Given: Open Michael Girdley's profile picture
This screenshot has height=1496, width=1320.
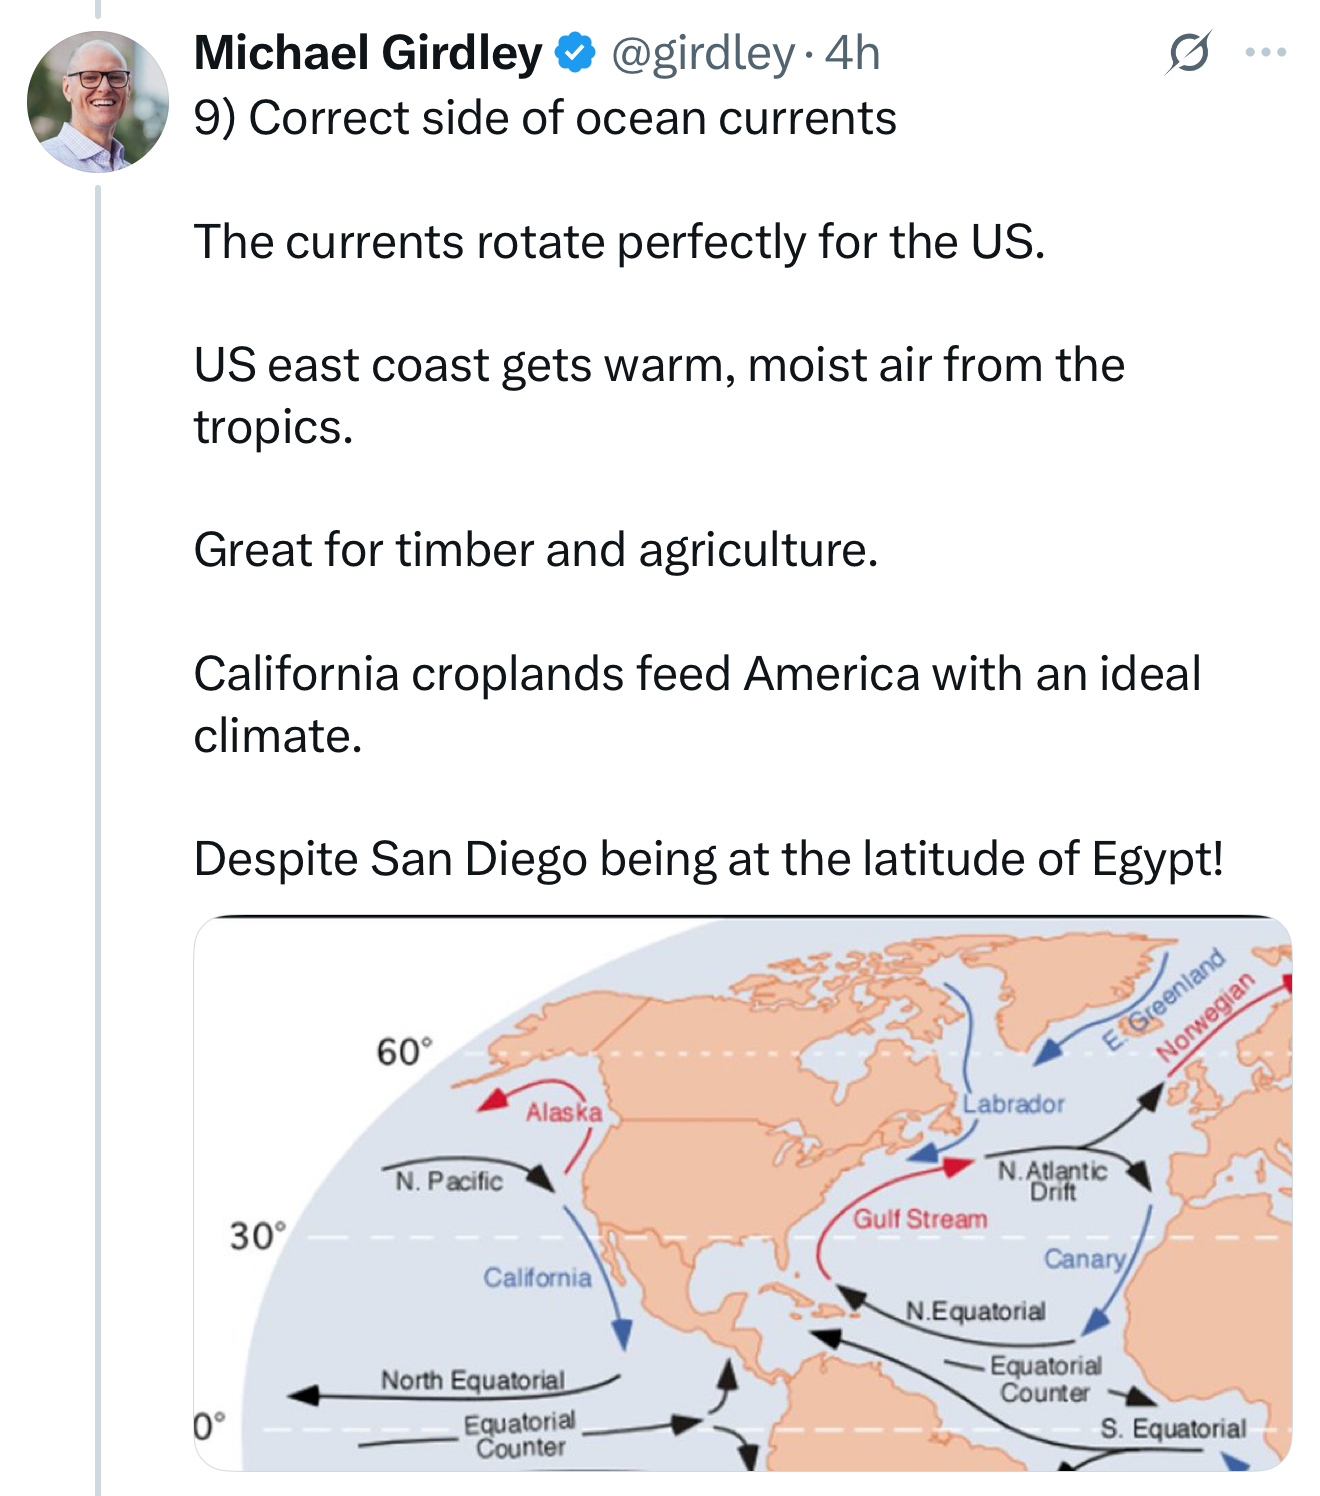Looking at the screenshot, I should click(x=97, y=101).
